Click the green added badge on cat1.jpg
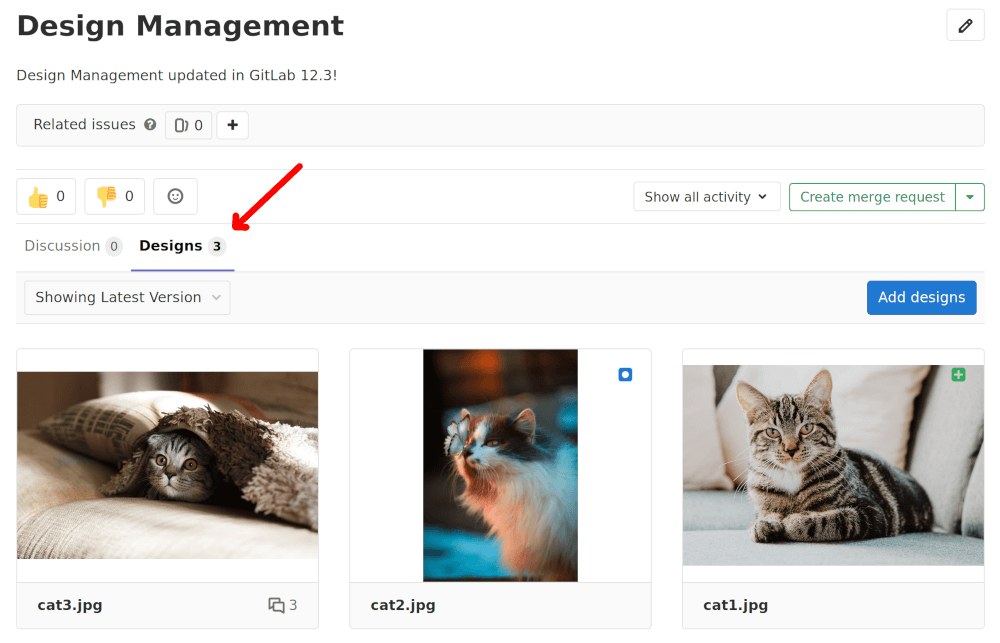This screenshot has height=643, width=1000. (958, 374)
